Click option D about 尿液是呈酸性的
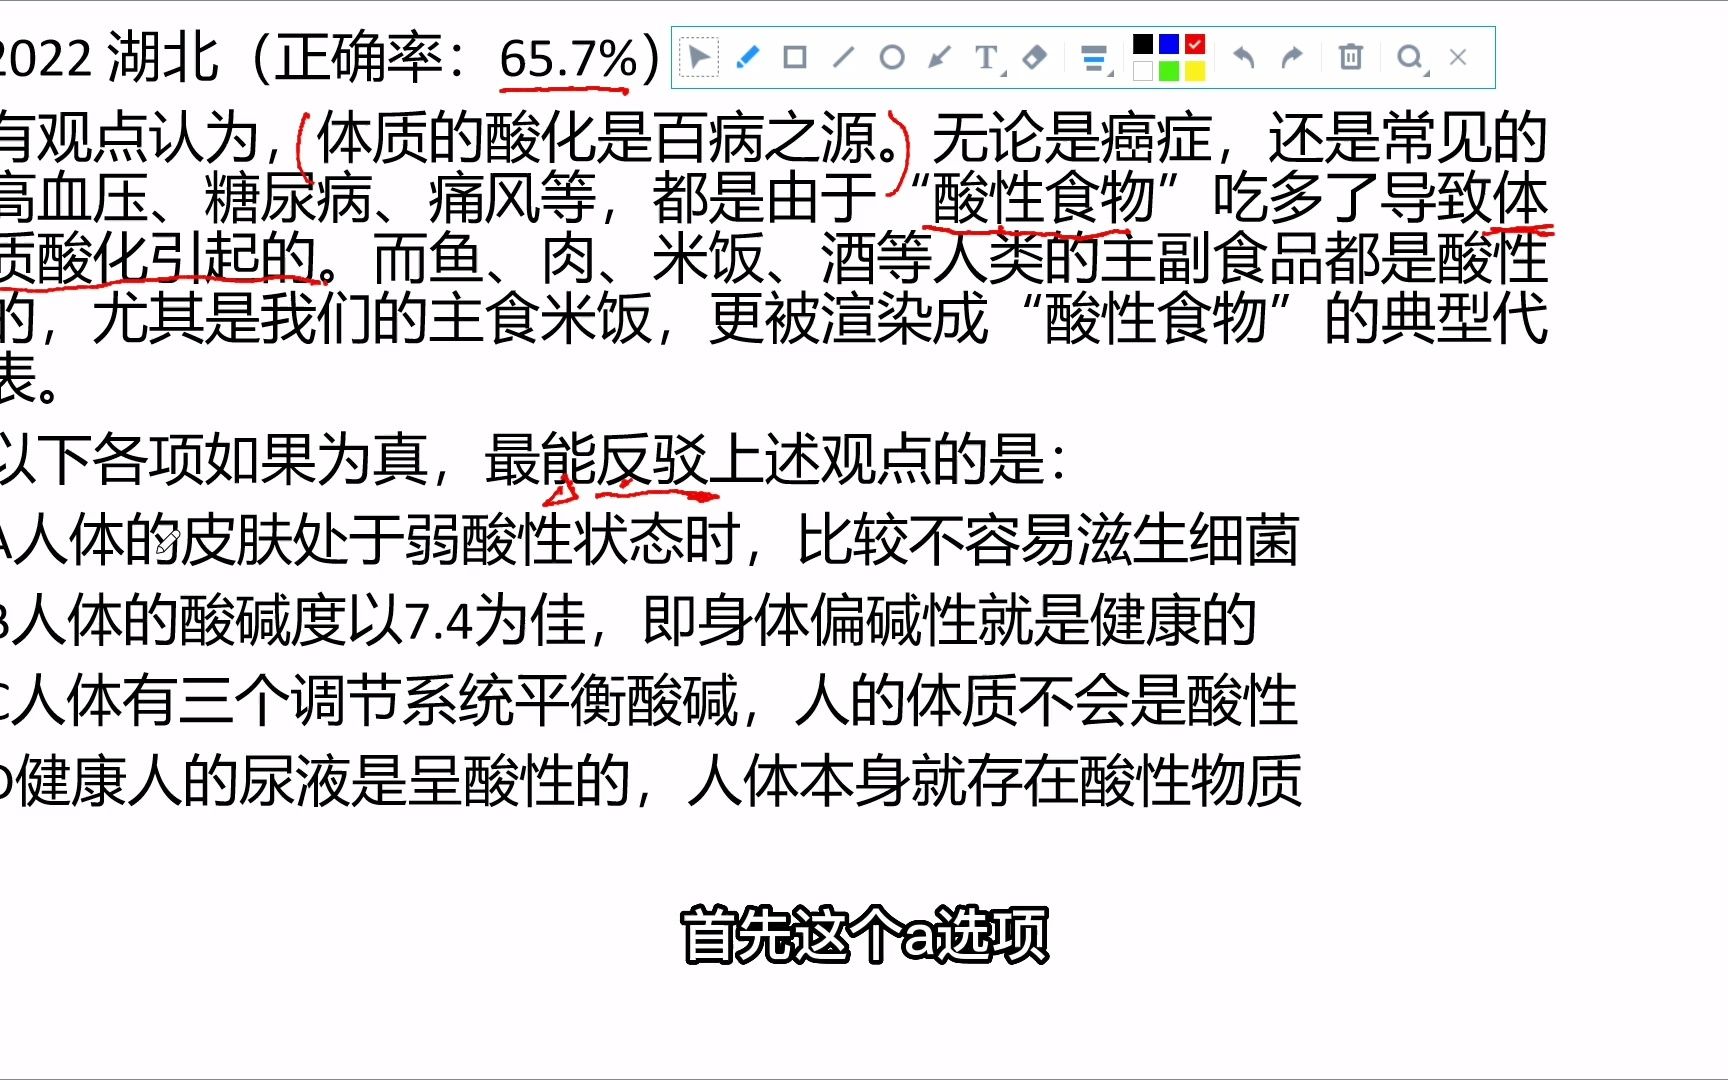 651,781
